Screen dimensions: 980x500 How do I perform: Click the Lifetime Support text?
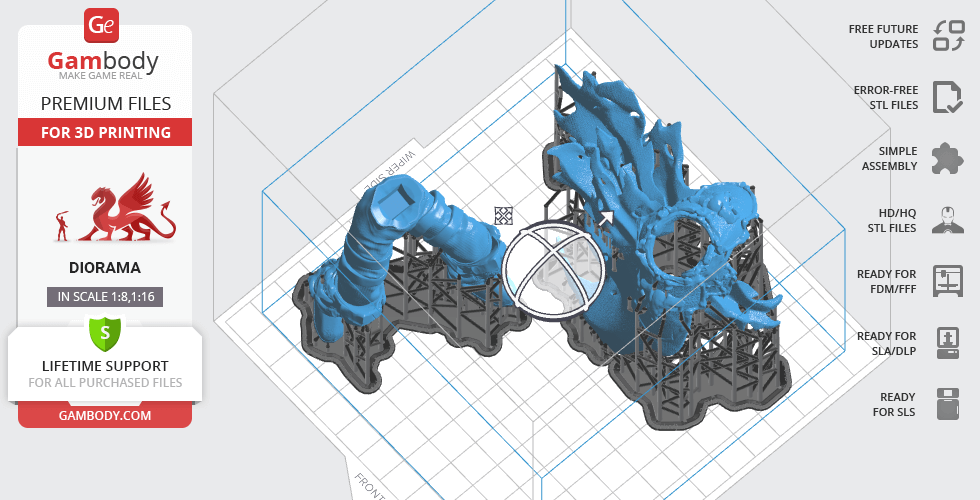click(x=105, y=366)
